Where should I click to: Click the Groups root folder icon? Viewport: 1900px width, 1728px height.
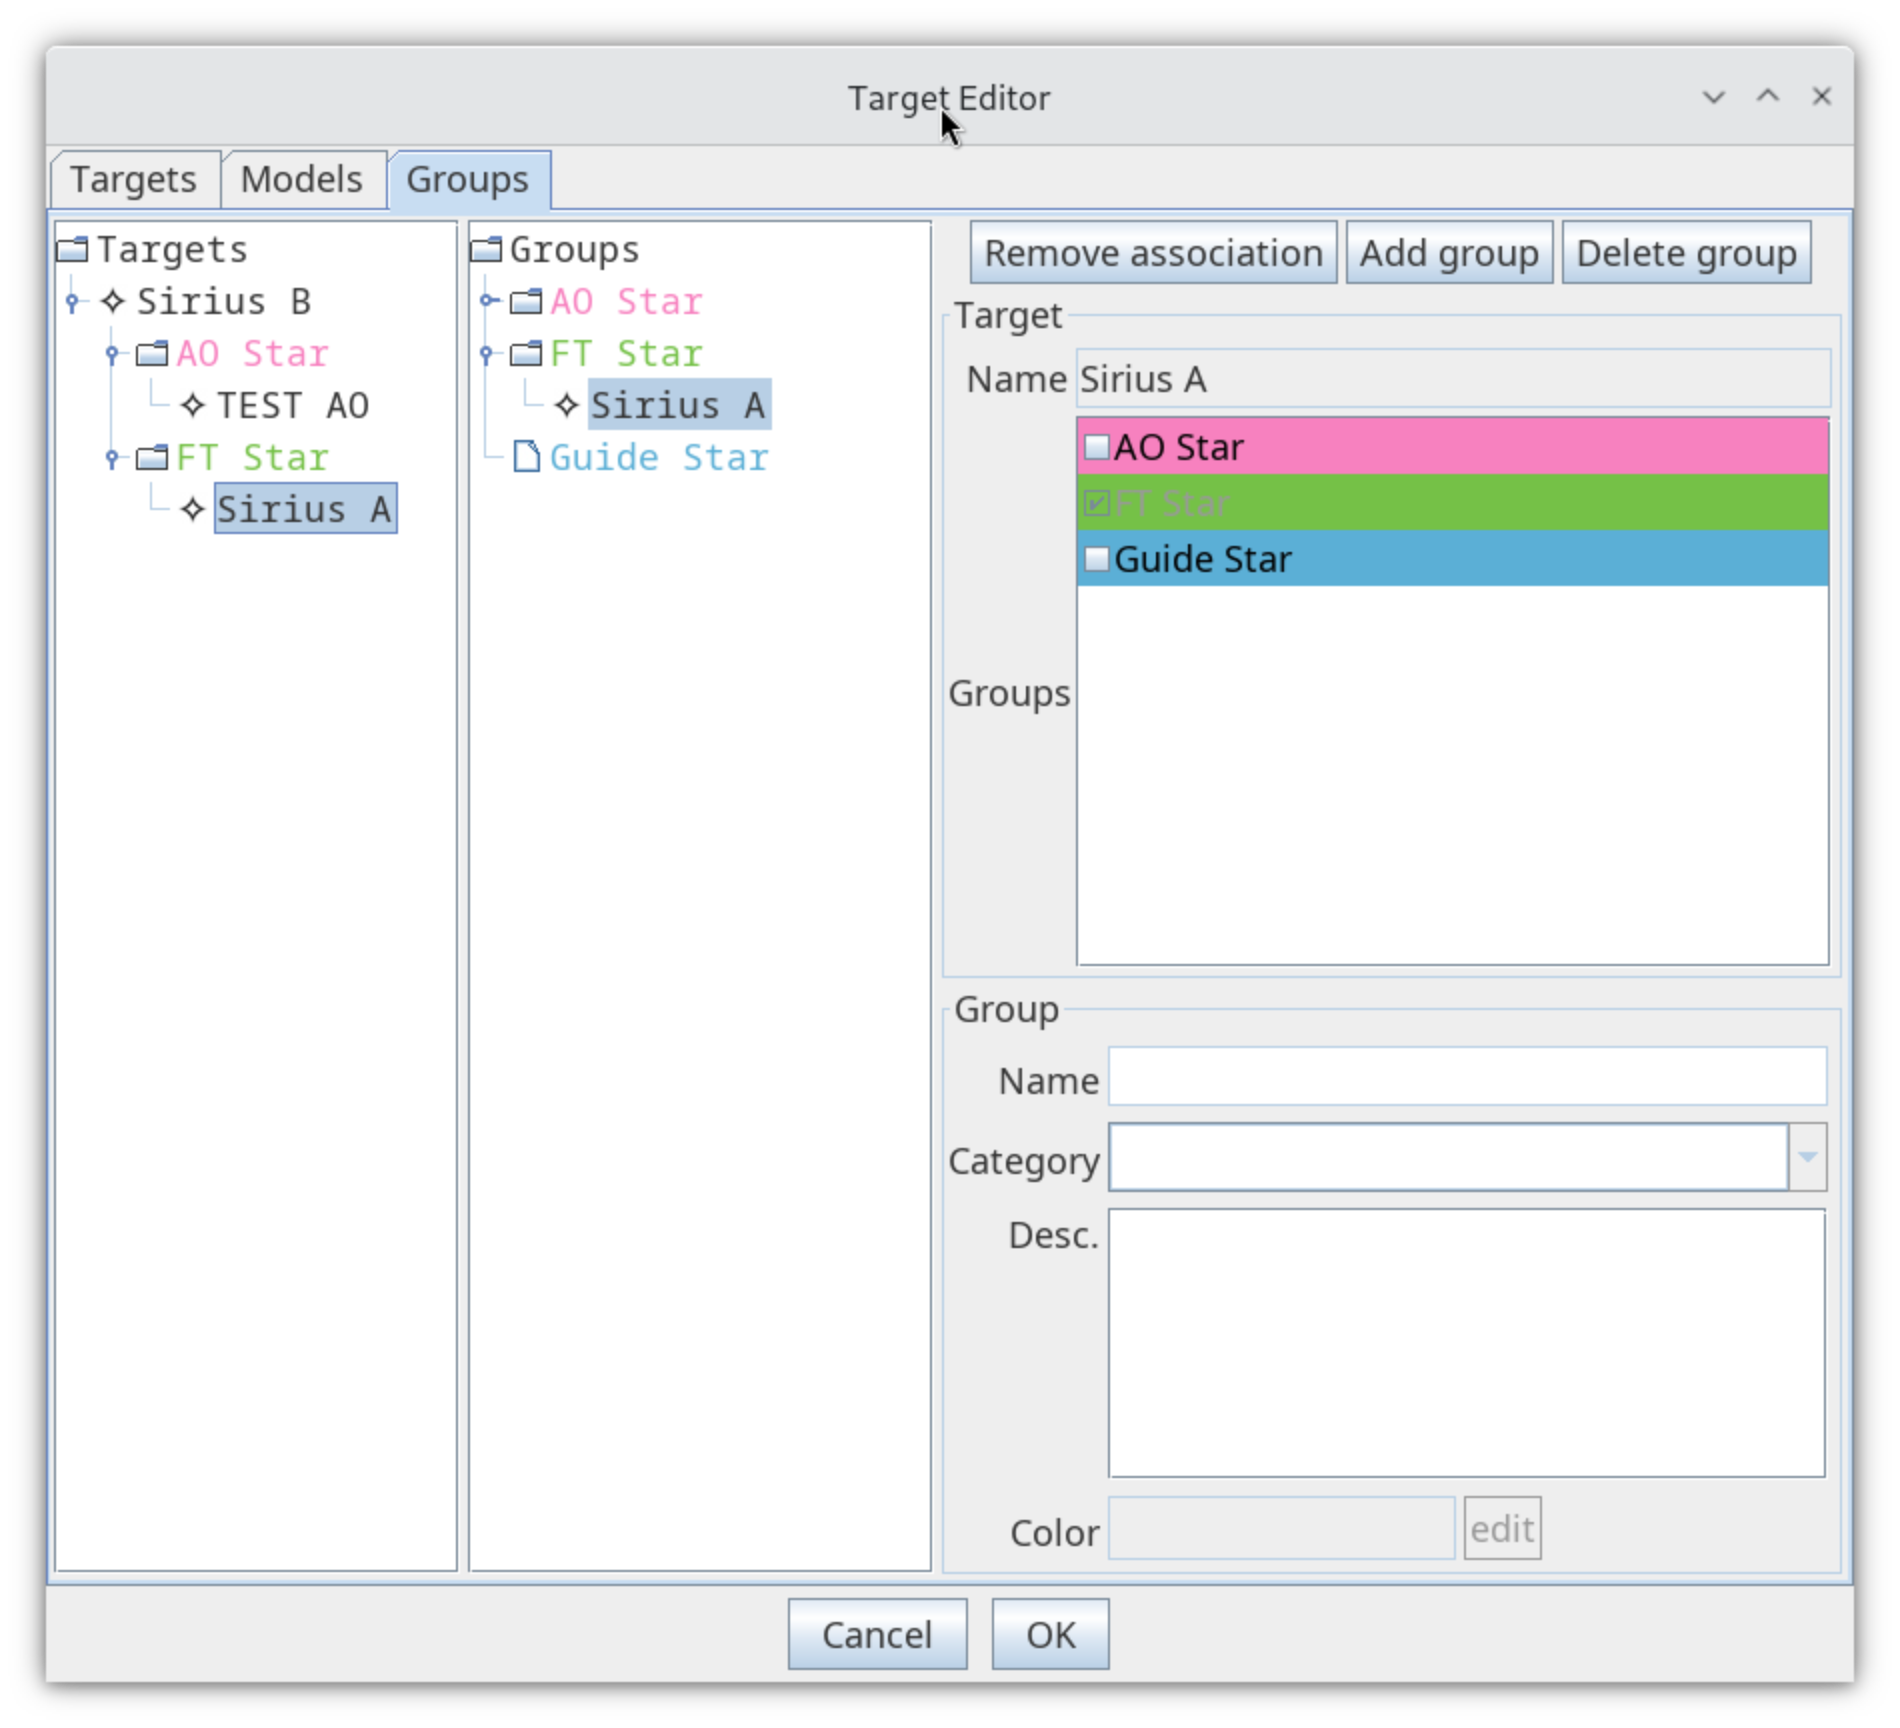(x=486, y=249)
